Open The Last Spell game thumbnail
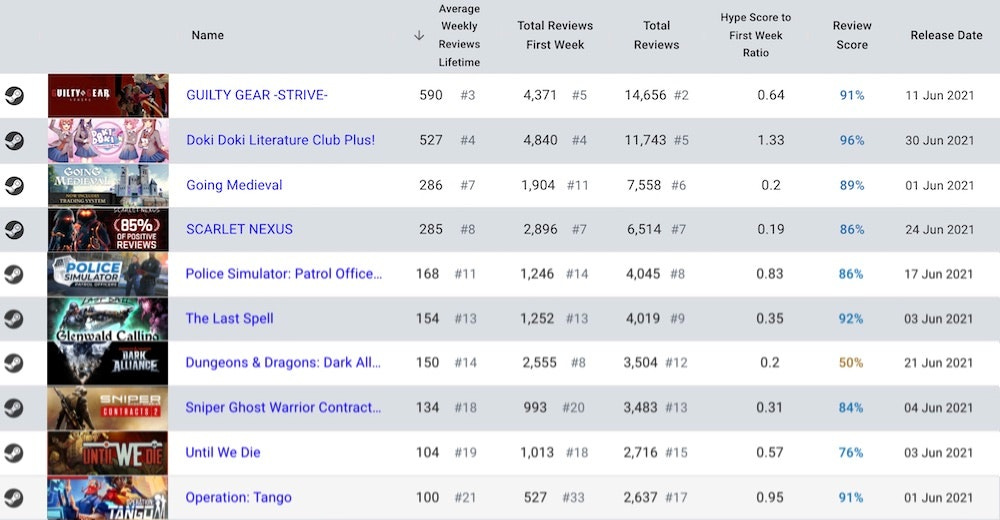This screenshot has height=520, width=1000. [108, 318]
